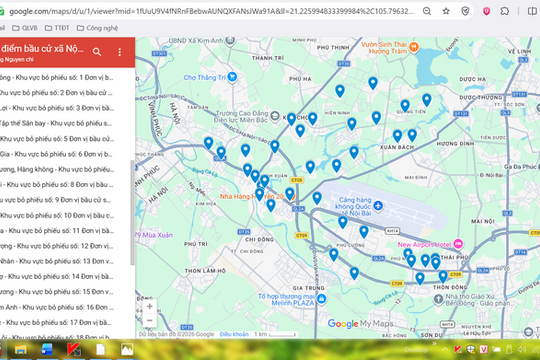This screenshot has height=360, width=540.
Task: Click the sidebar list vertical scrollbar
Action: 132,213
